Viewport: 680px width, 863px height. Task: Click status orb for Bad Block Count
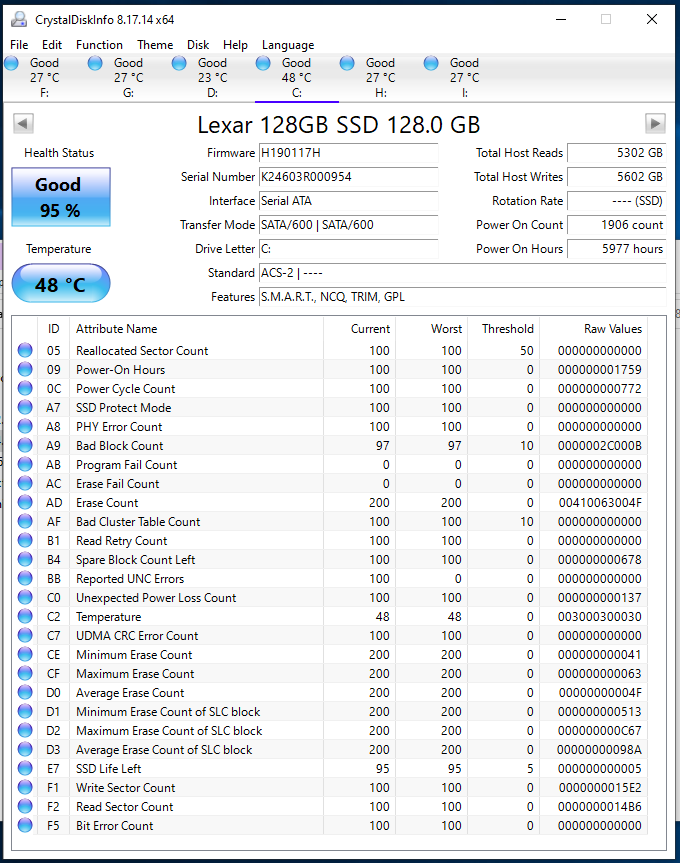(25, 445)
